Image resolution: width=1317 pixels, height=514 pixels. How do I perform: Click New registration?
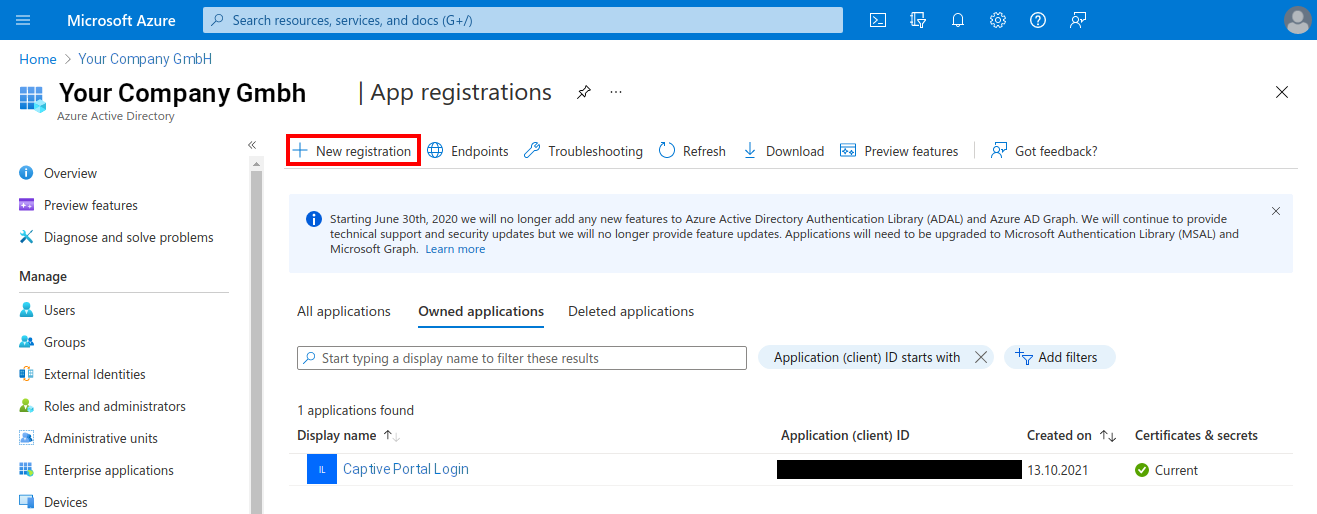[353, 151]
